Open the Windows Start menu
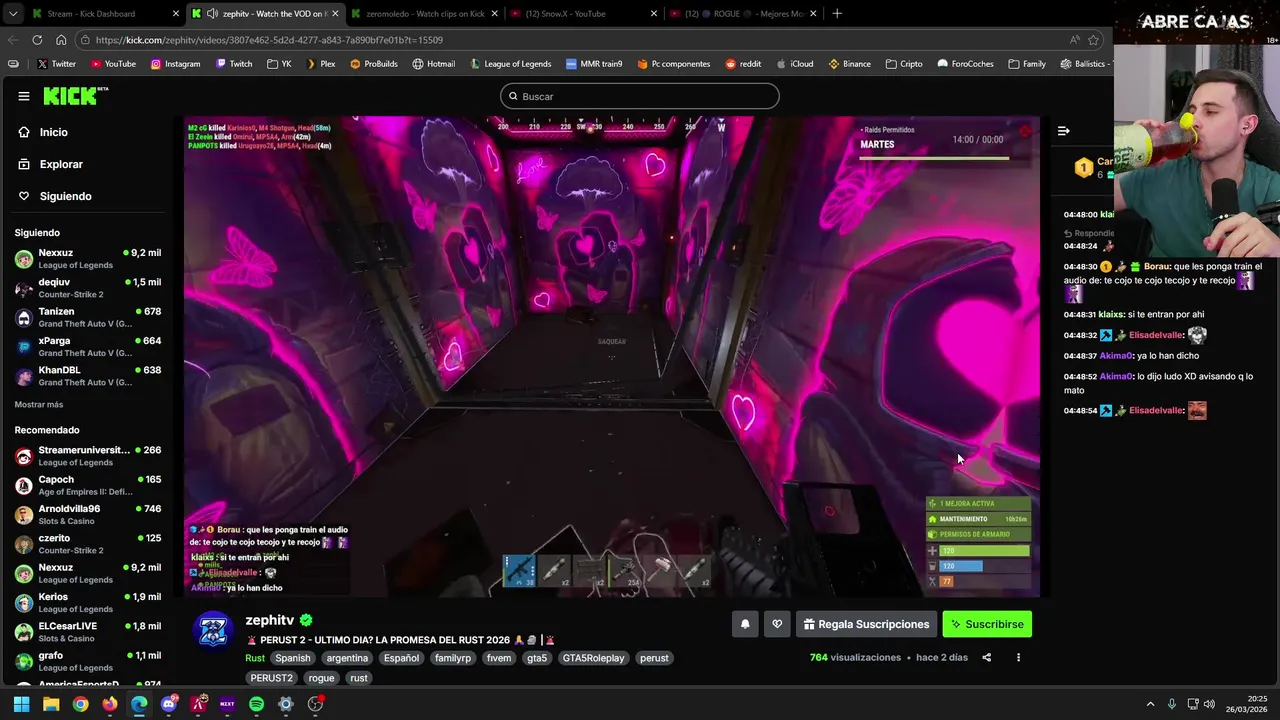1280x720 pixels. coord(21,704)
